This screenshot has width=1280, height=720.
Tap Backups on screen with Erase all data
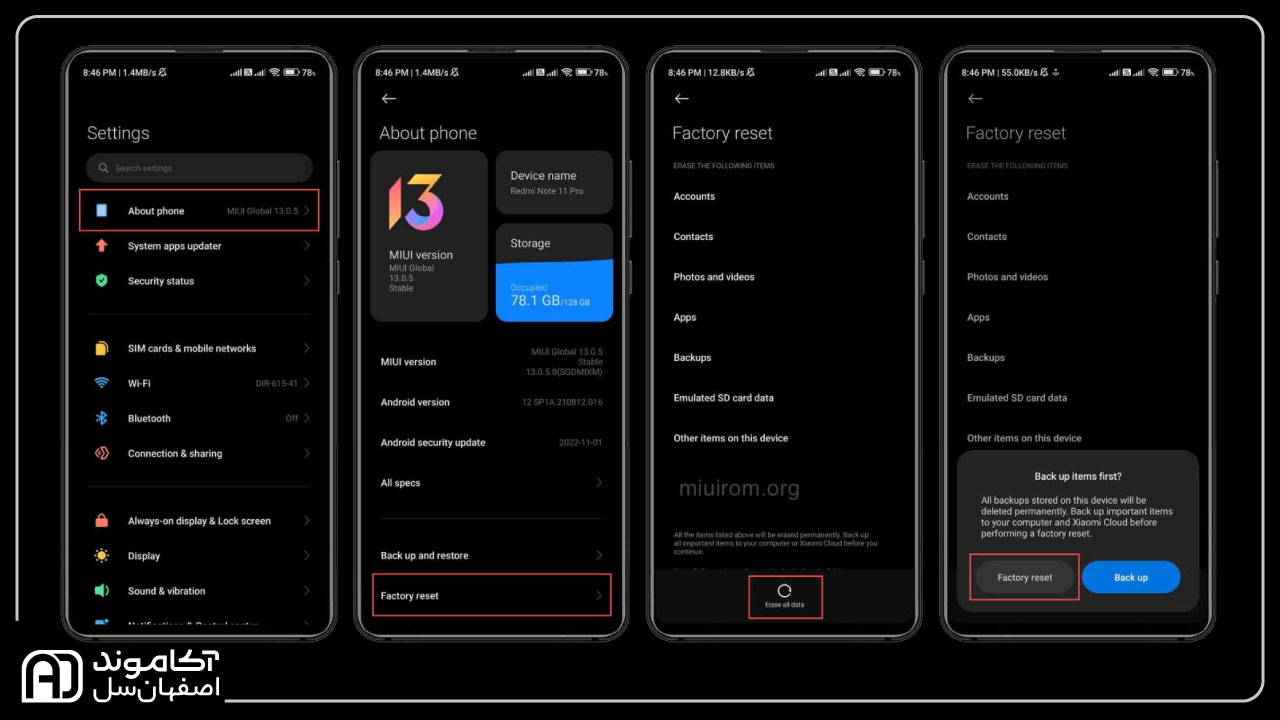click(692, 357)
